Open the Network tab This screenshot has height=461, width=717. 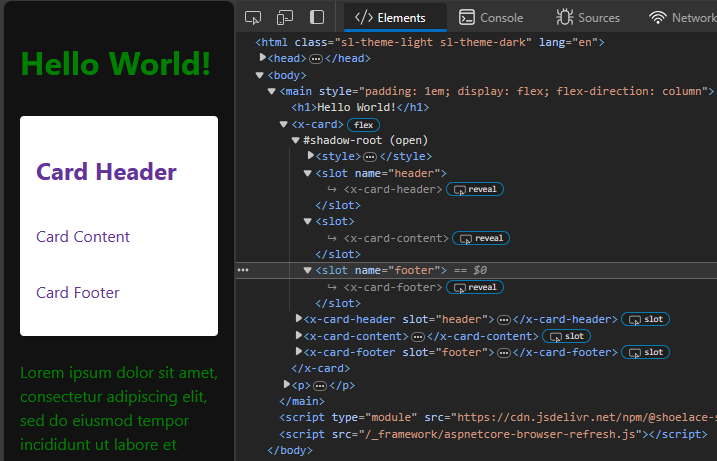pos(682,18)
